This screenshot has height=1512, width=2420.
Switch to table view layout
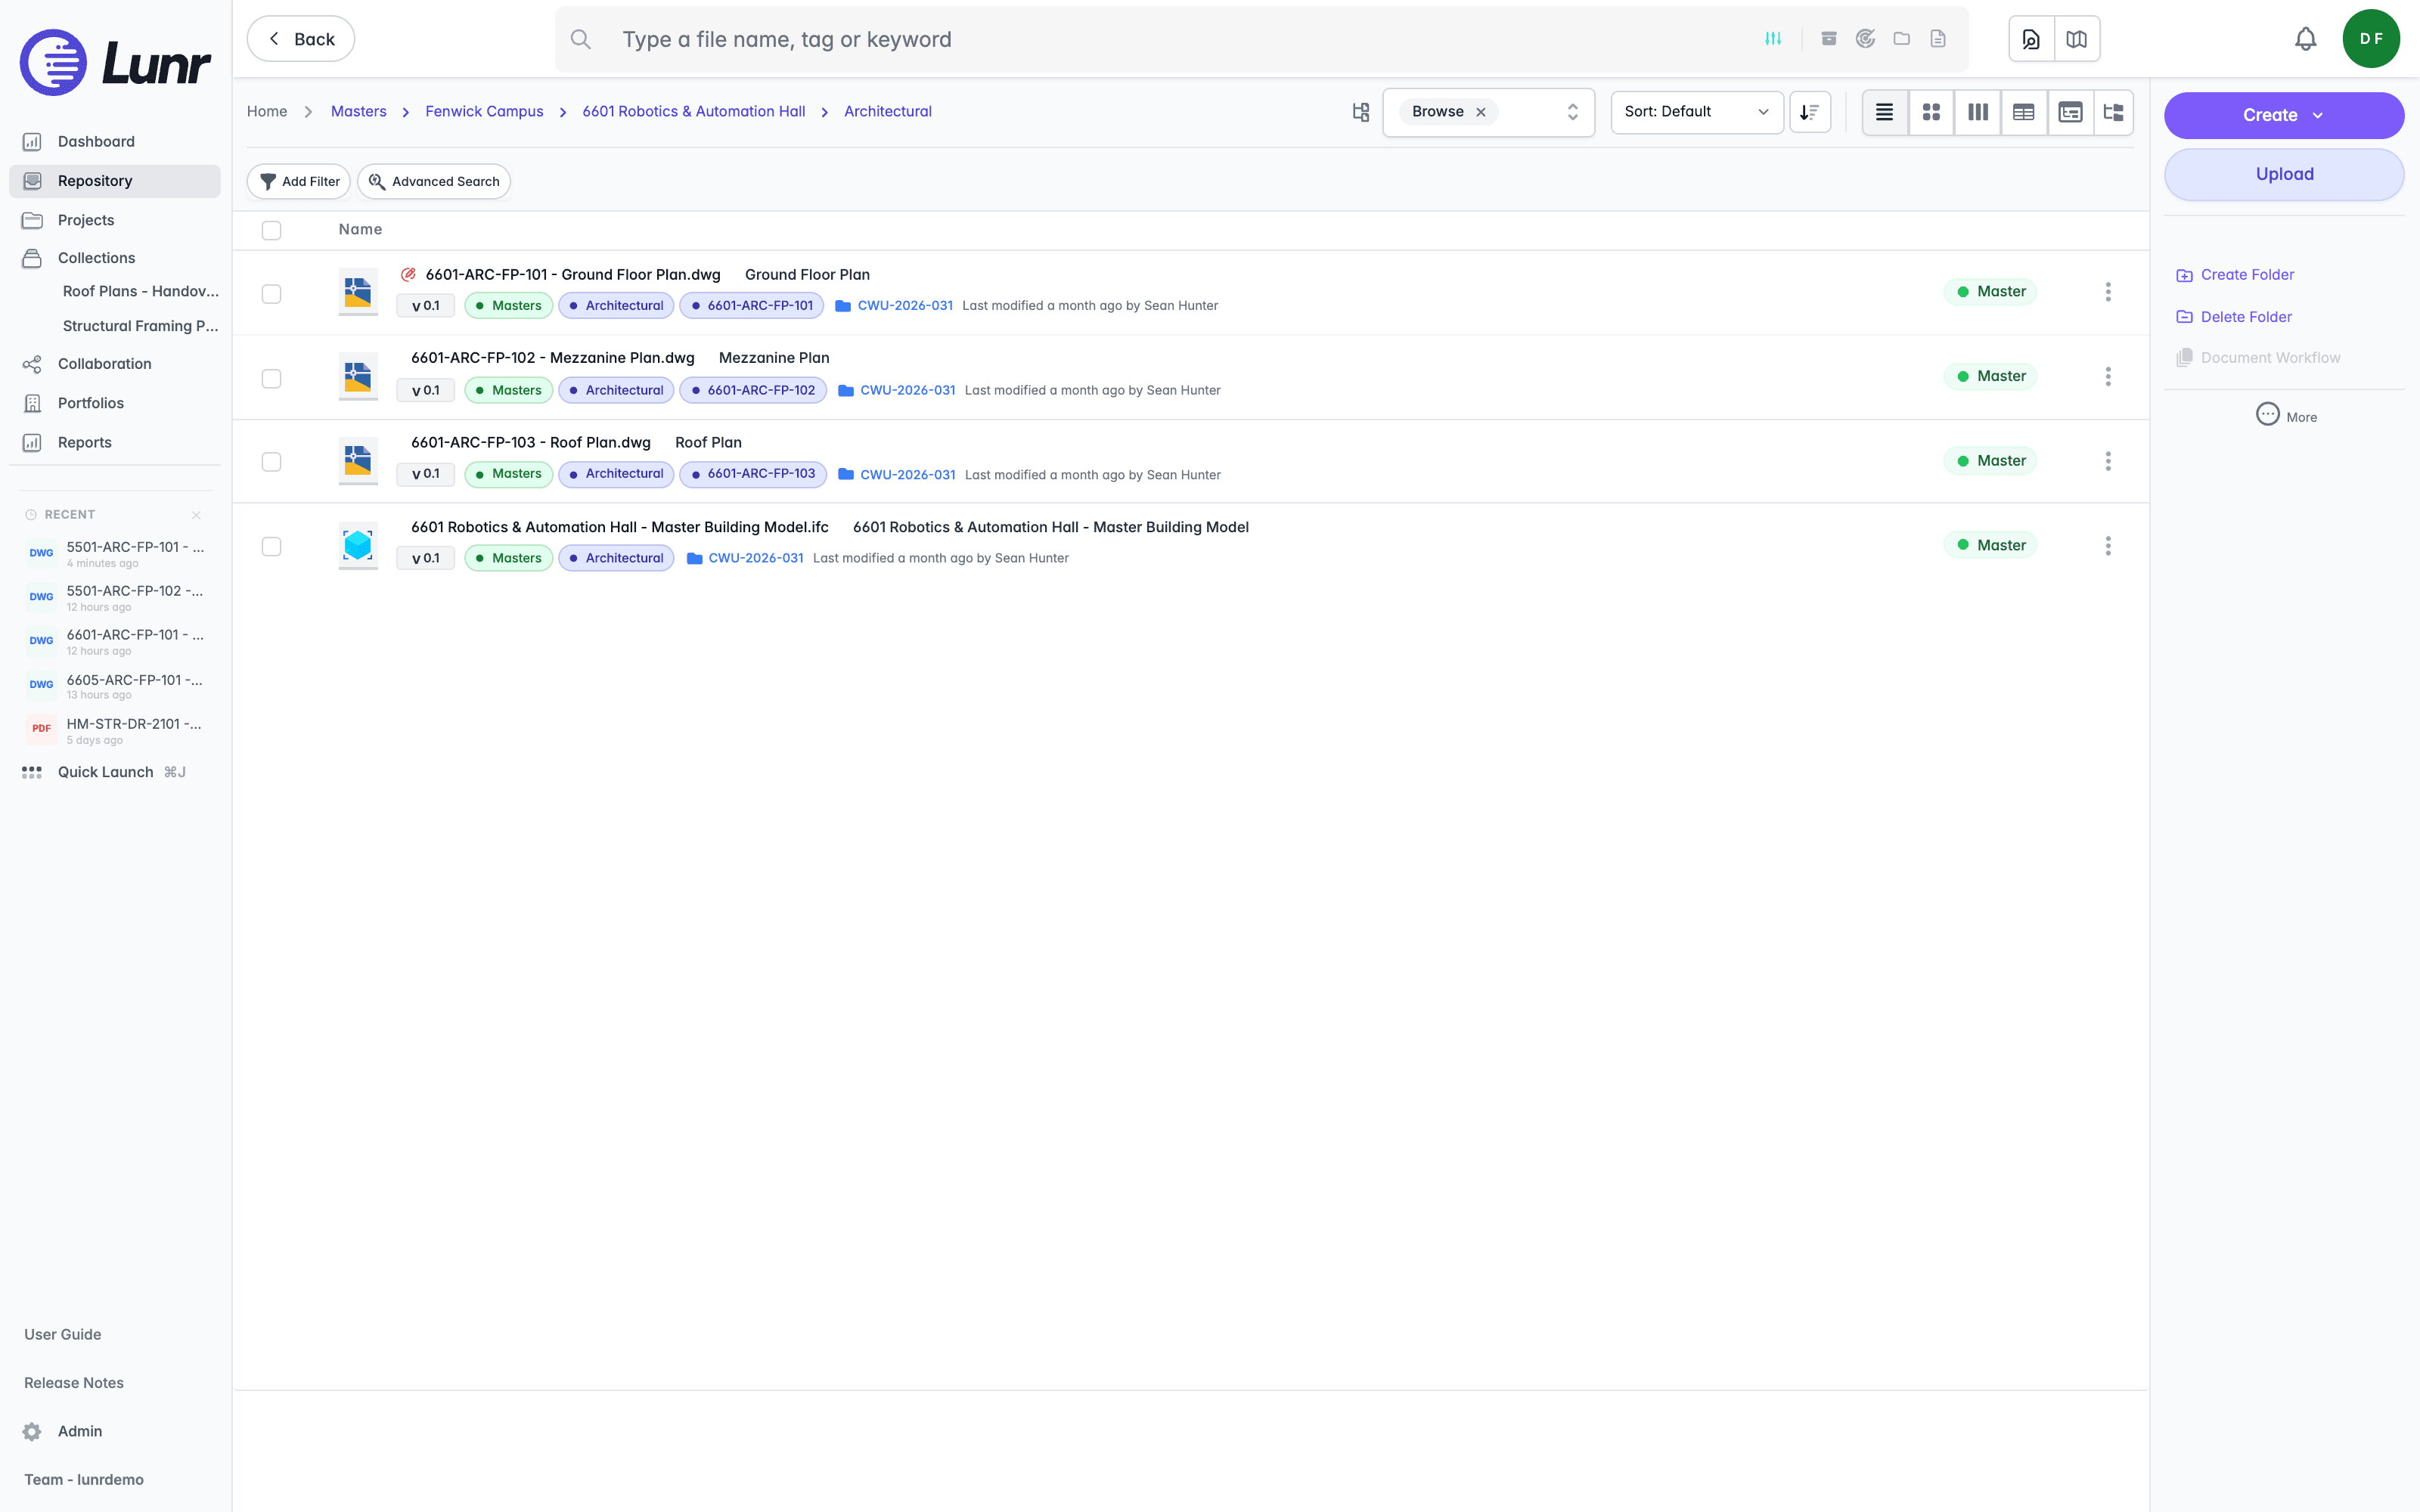(2024, 112)
